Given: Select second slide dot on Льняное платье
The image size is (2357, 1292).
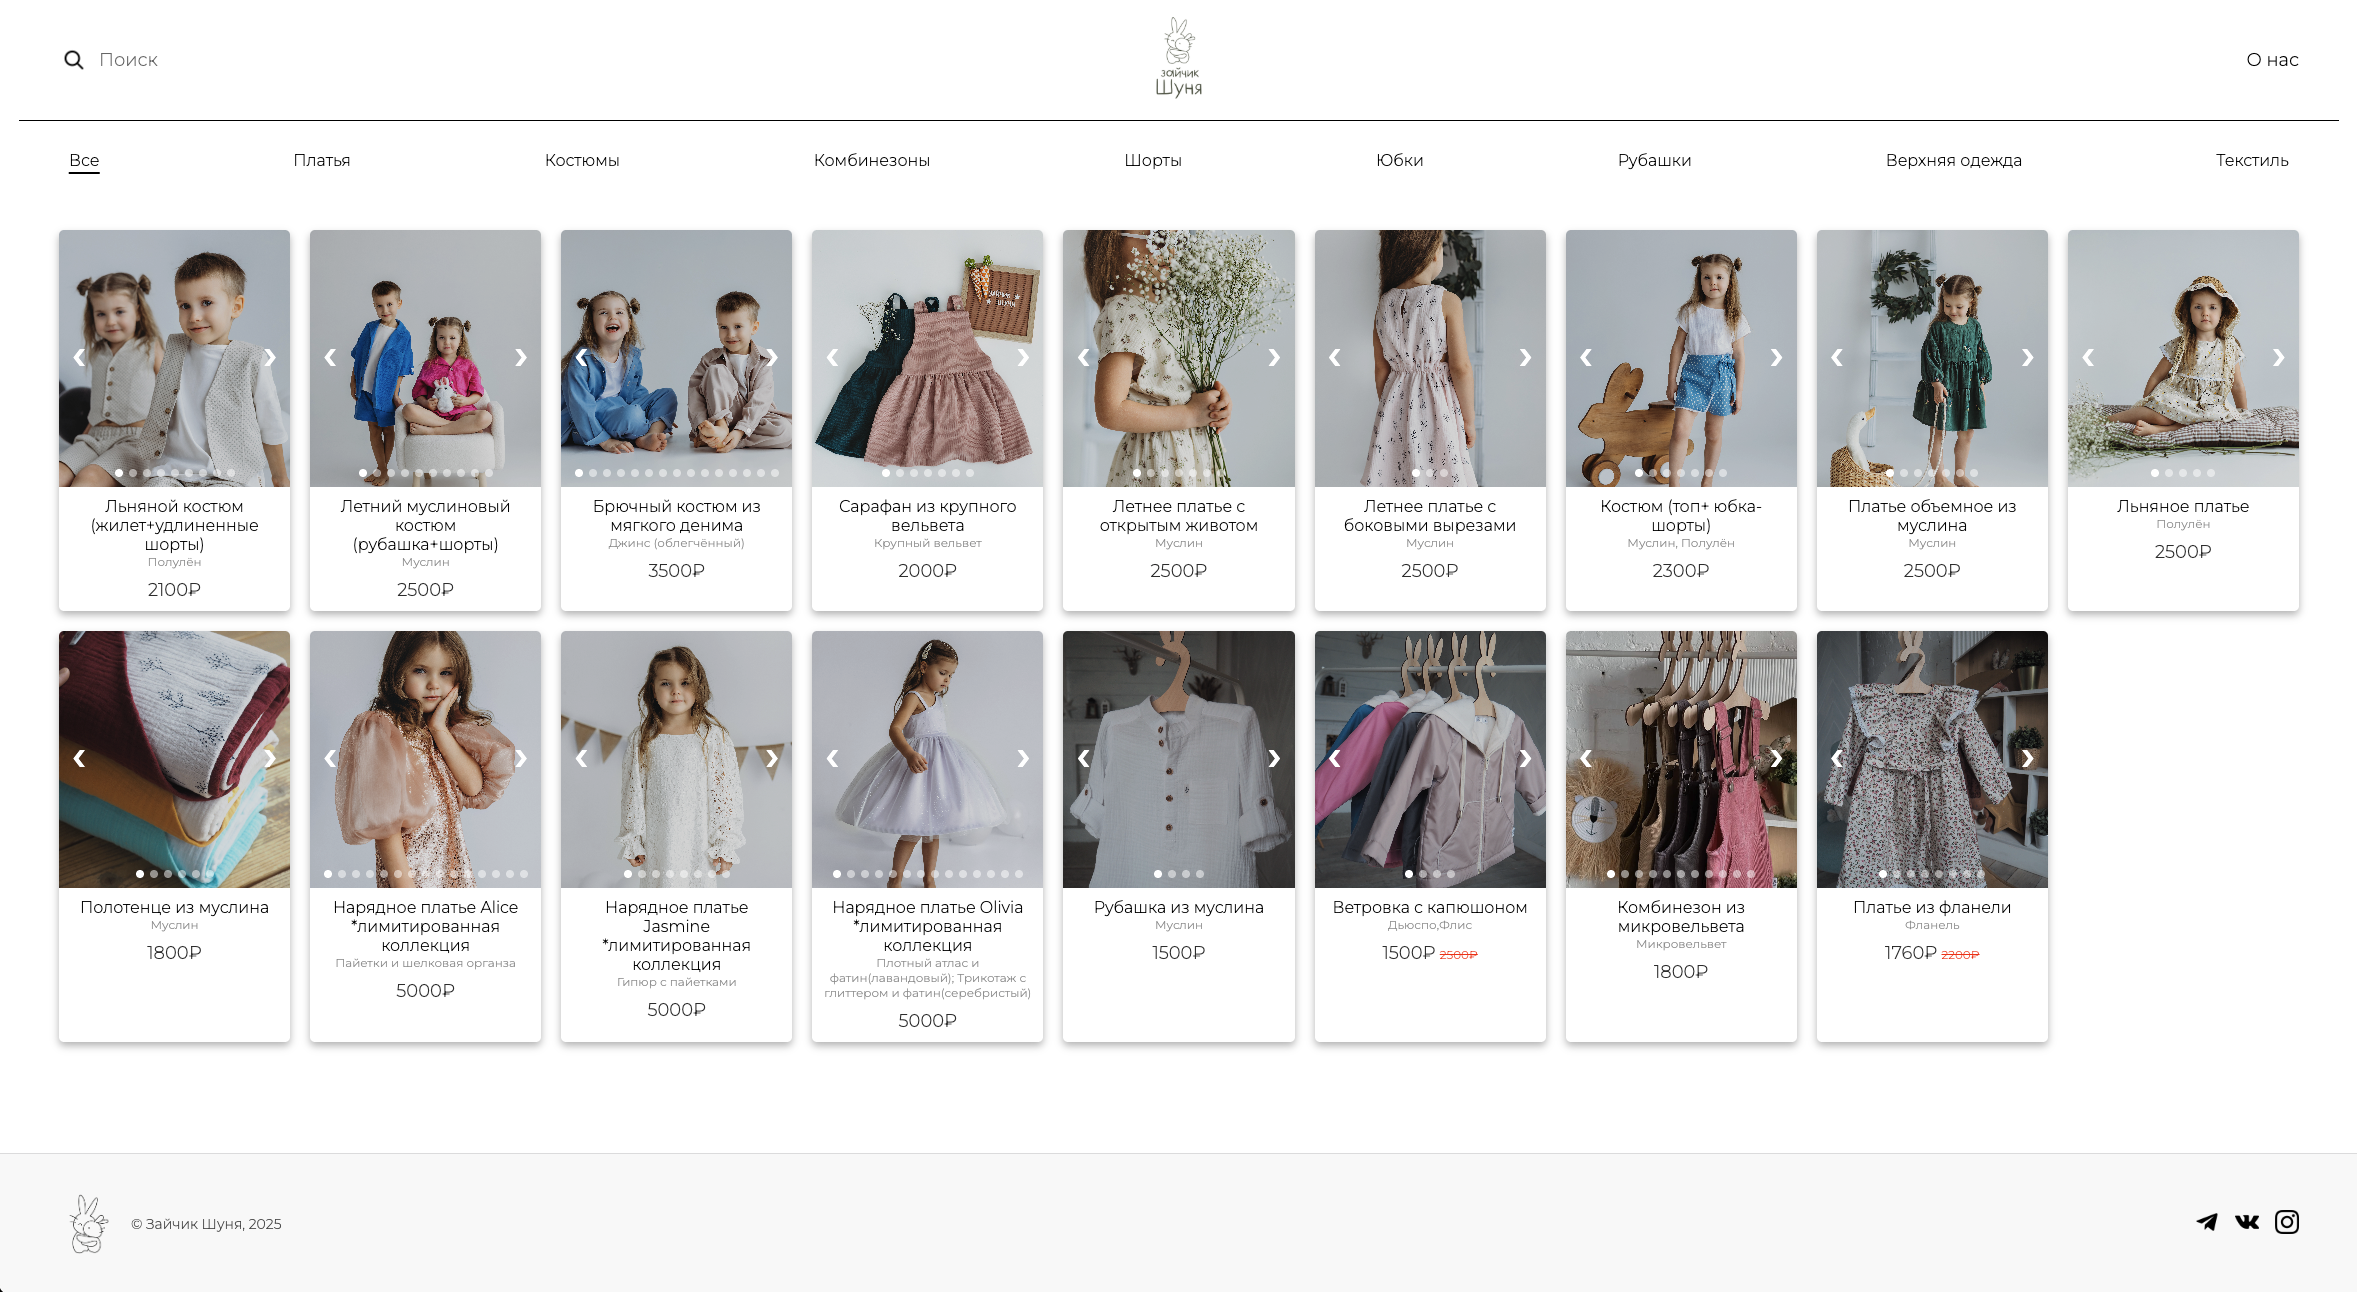Looking at the screenshot, I should (x=2169, y=473).
